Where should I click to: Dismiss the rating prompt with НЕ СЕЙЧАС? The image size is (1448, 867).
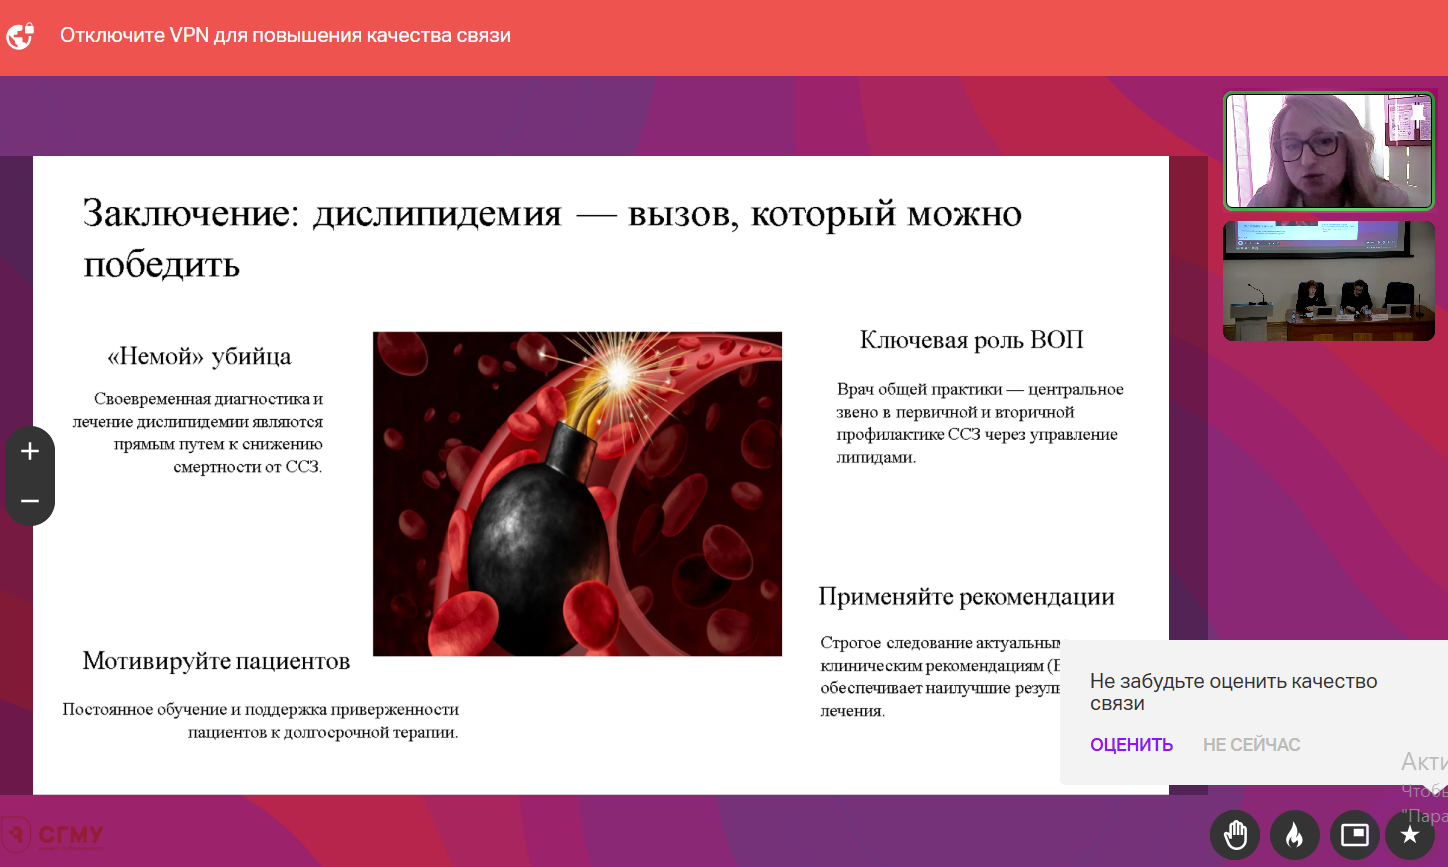(1251, 745)
